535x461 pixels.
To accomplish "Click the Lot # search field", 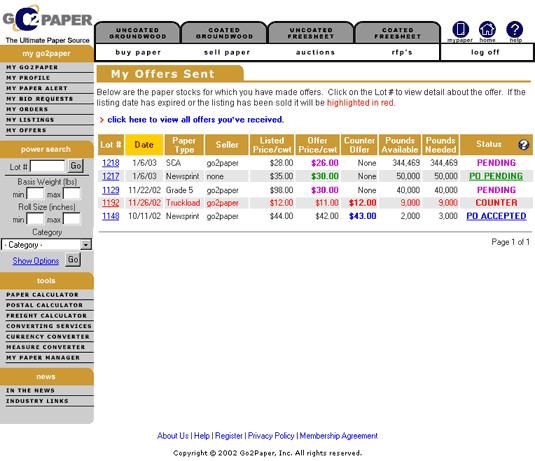I will point(48,166).
